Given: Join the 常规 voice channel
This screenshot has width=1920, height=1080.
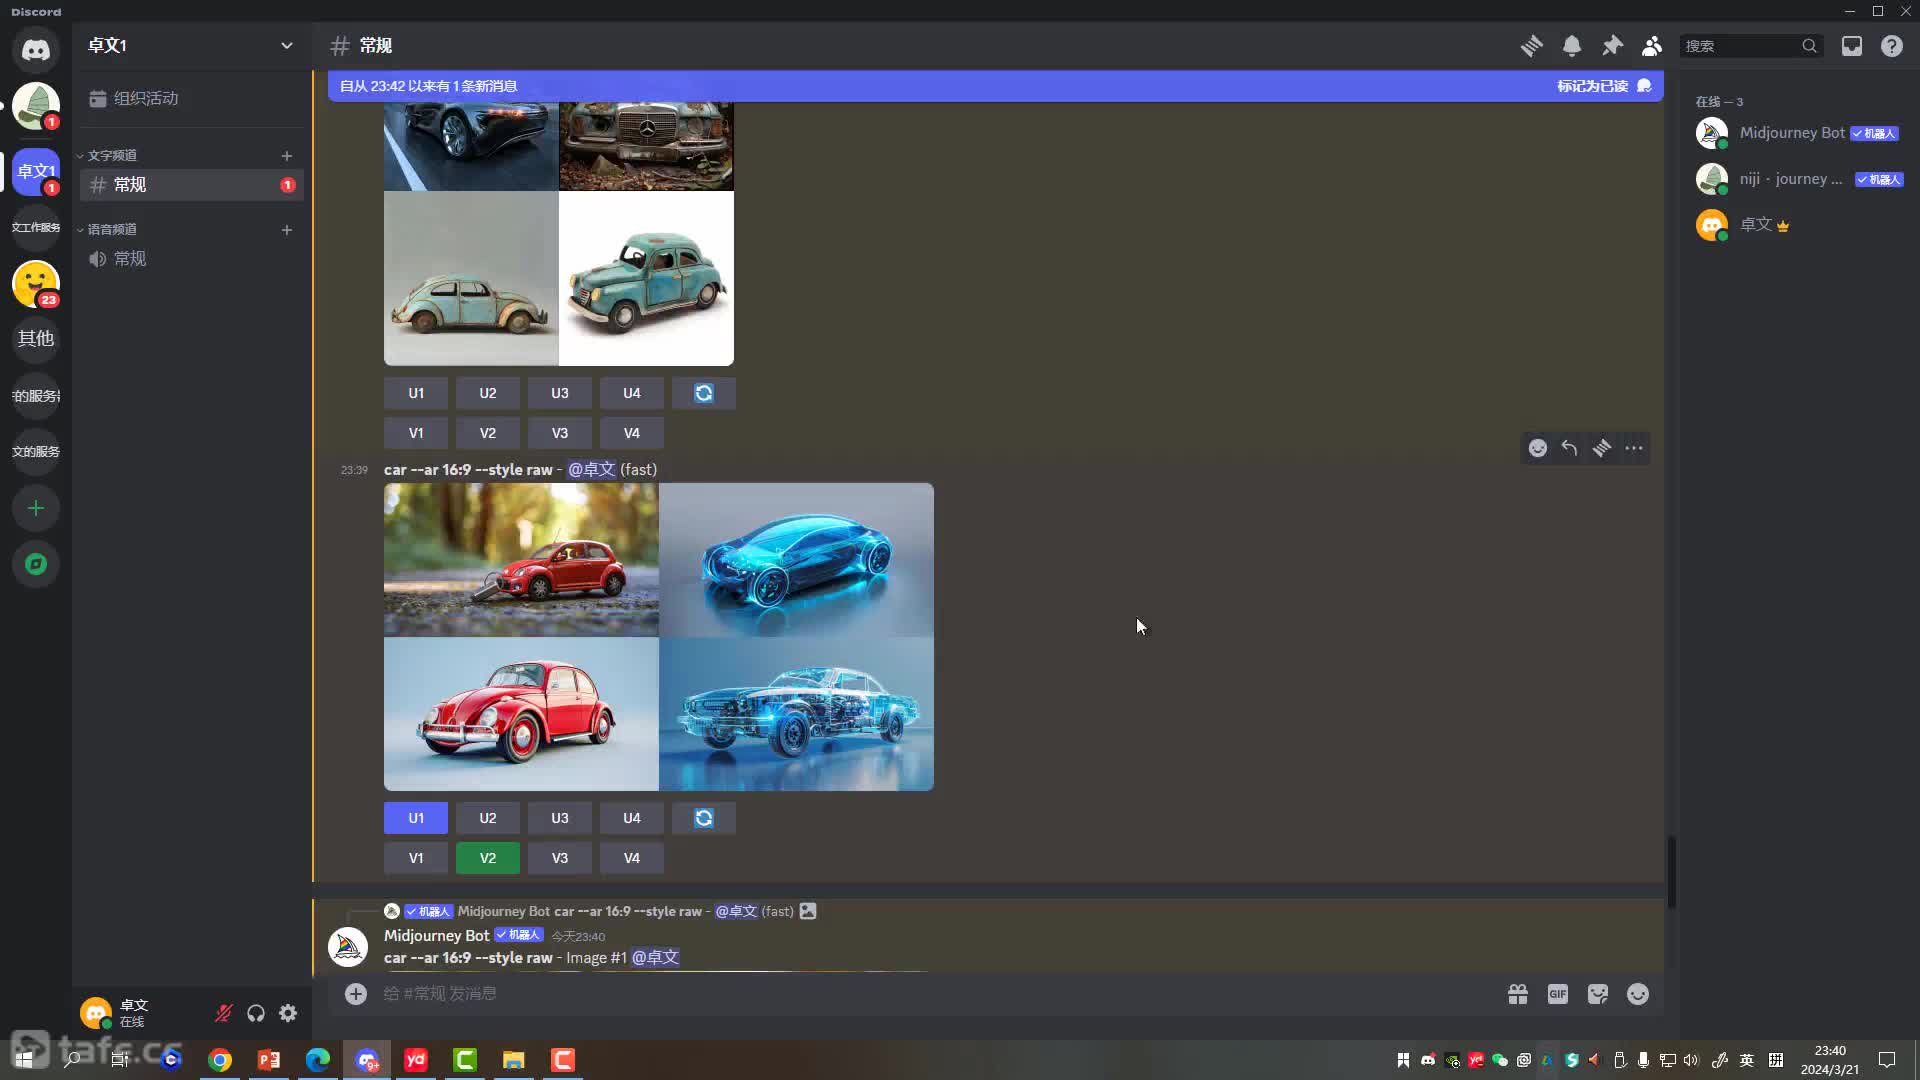Looking at the screenshot, I should pos(191,259).
